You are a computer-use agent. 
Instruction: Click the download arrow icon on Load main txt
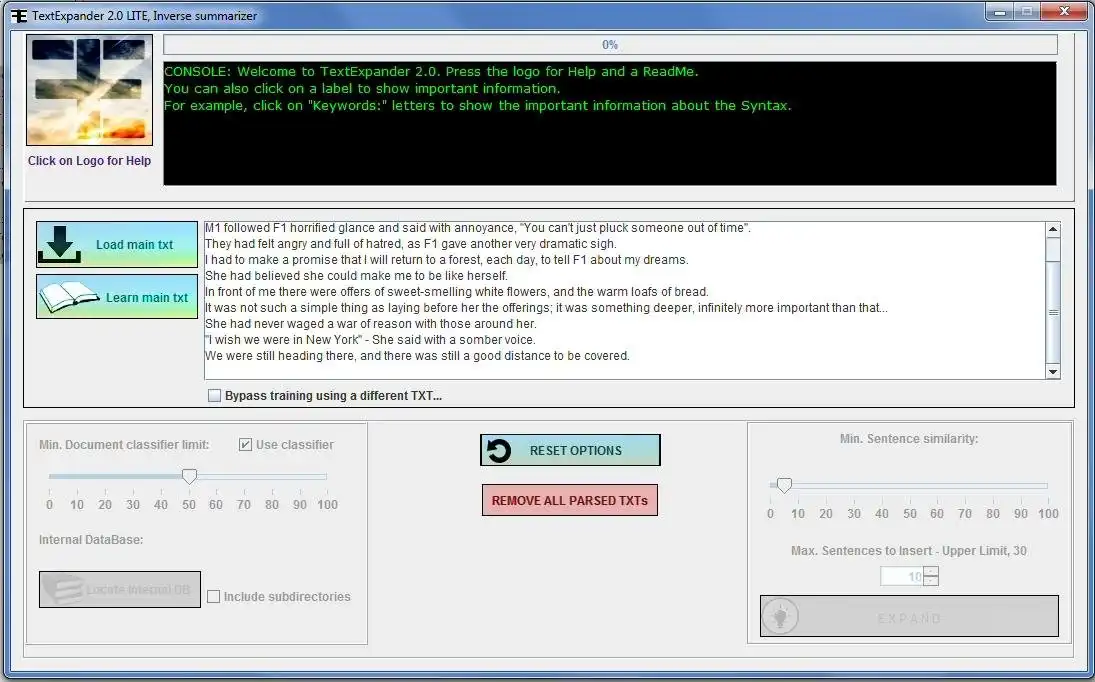tap(59, 244)
